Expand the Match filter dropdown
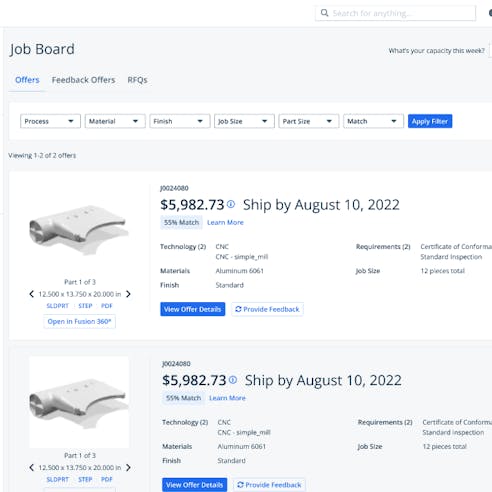 click(373, 121)
